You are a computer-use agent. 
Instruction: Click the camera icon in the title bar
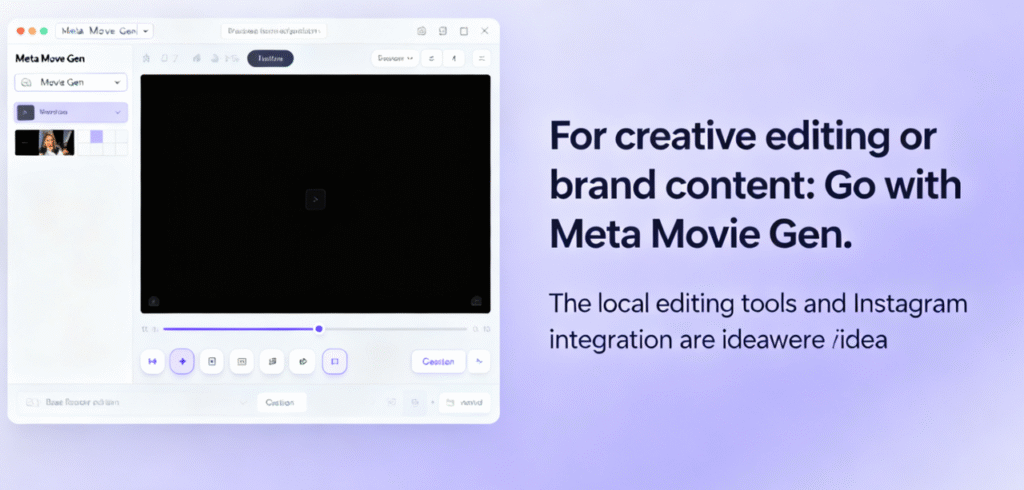[422, 31]
